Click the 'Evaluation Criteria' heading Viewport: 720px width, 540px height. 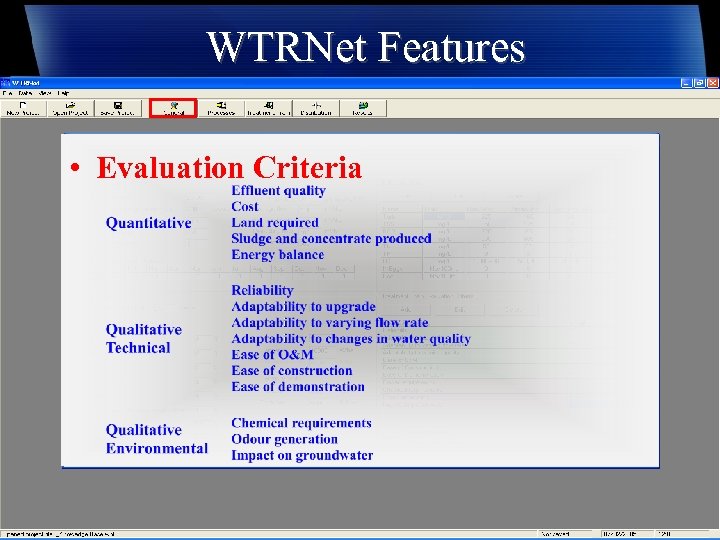[229, 168]
